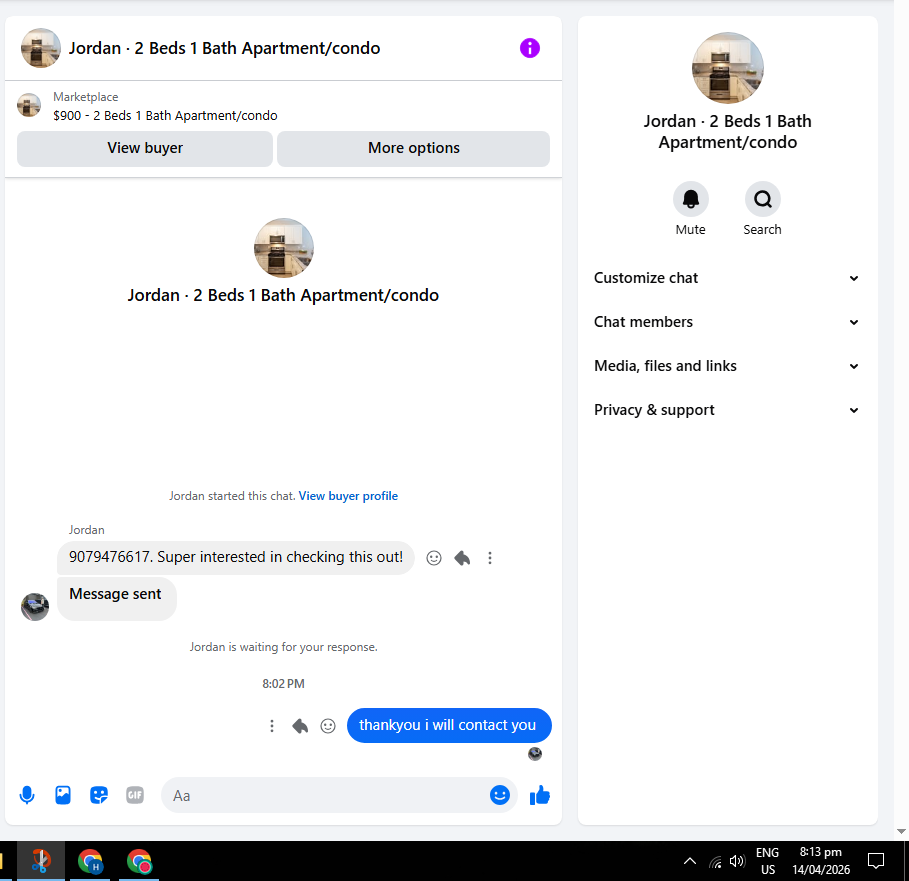909x881 pixels.
Task: Open the GIF picker
Action: [x=134, y=795]
